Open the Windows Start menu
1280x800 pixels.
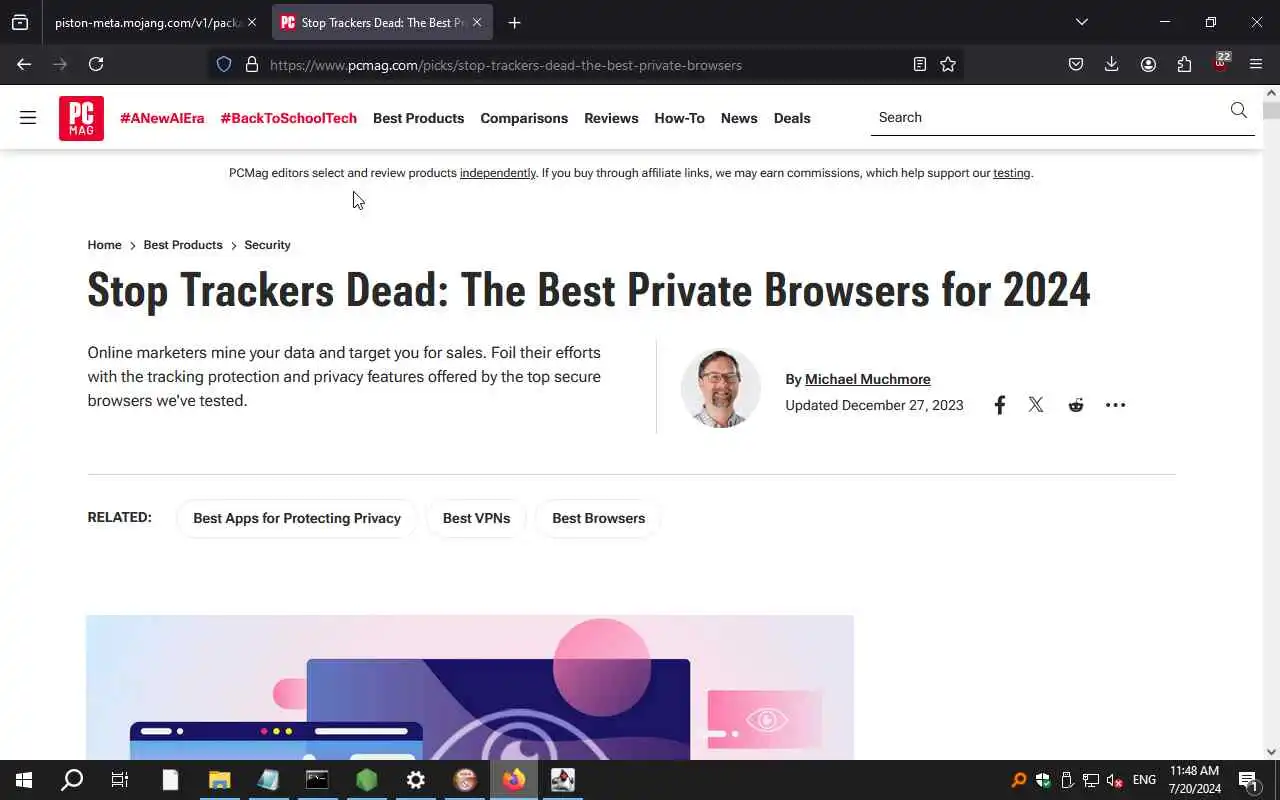24,780
